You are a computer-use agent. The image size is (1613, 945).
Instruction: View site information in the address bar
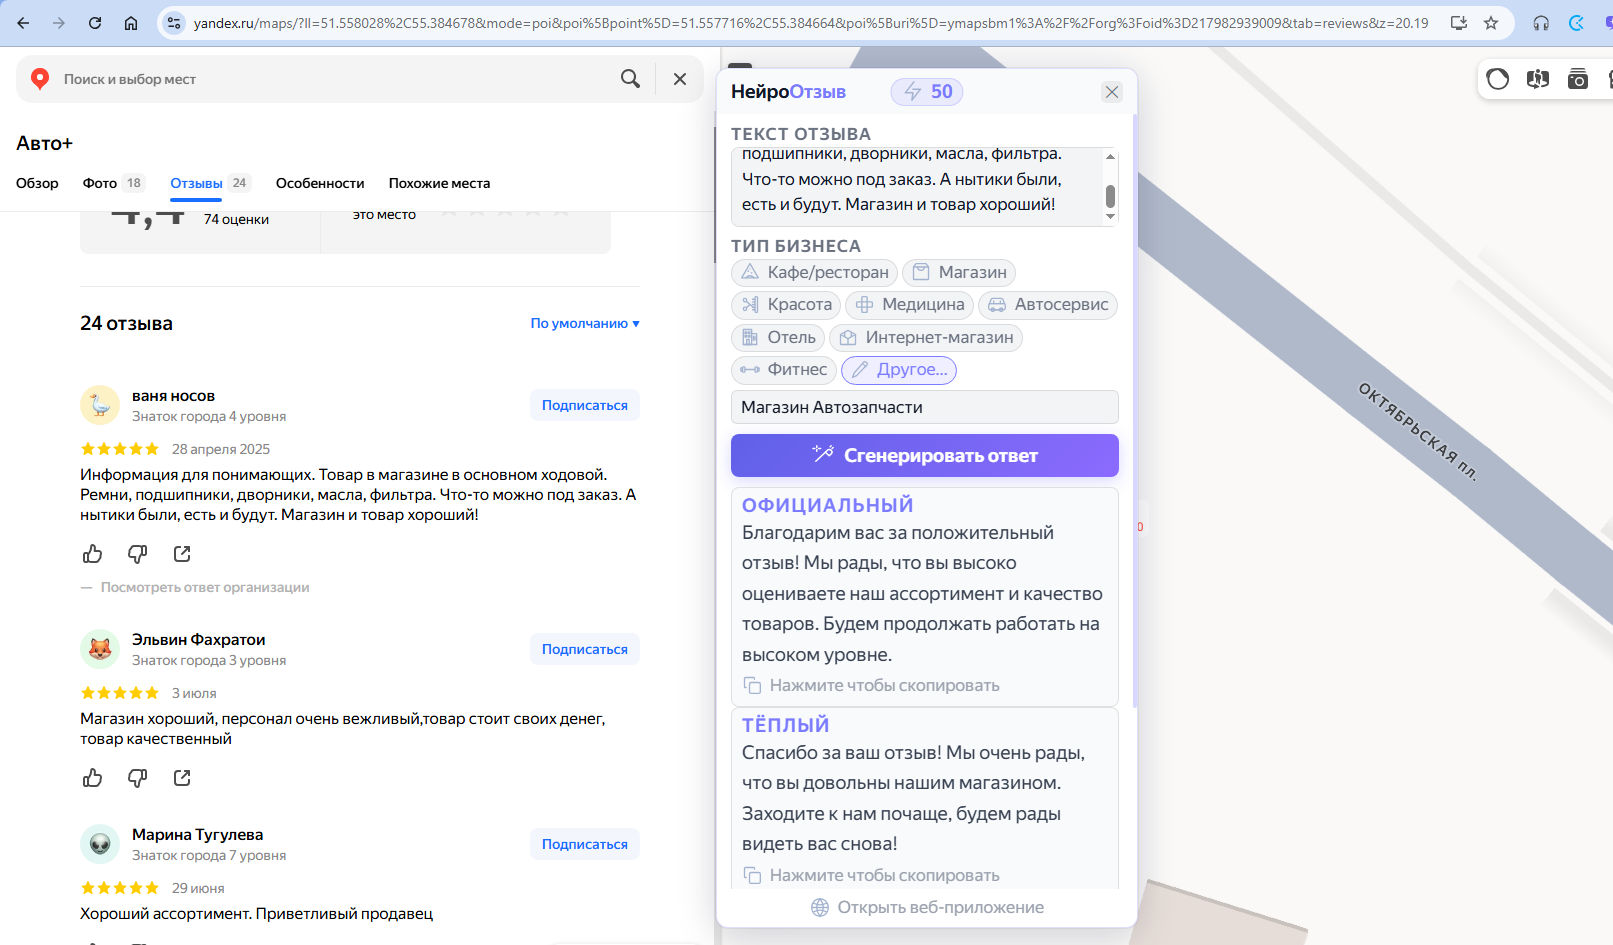click(174, 23)
